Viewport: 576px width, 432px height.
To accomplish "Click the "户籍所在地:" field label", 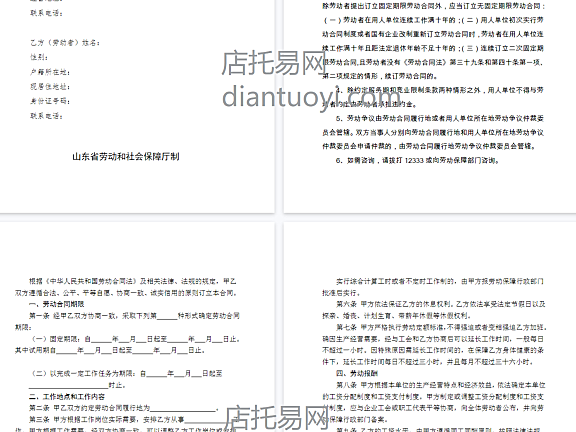I will [x=50, y=72].
